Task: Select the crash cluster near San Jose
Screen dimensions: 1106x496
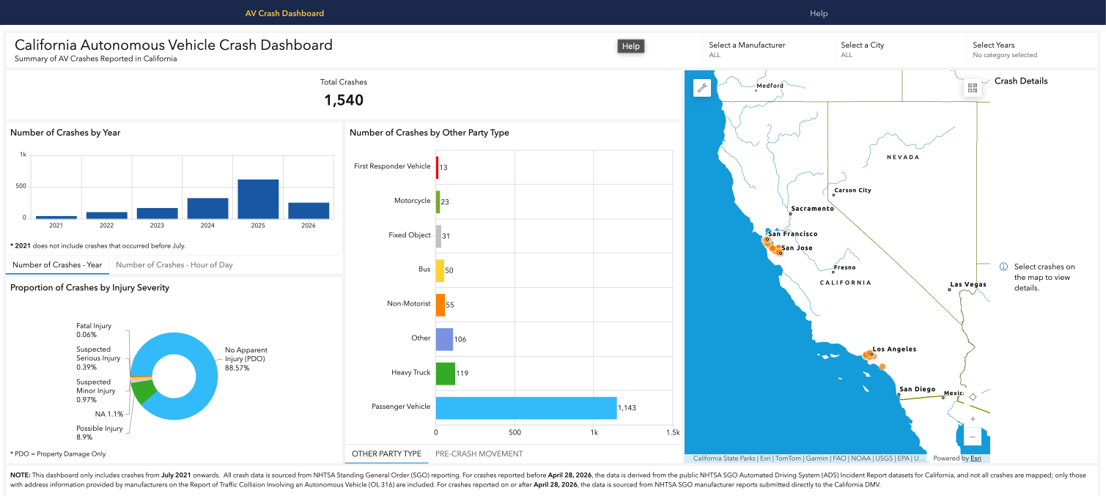Action: [x=777, y=250]
